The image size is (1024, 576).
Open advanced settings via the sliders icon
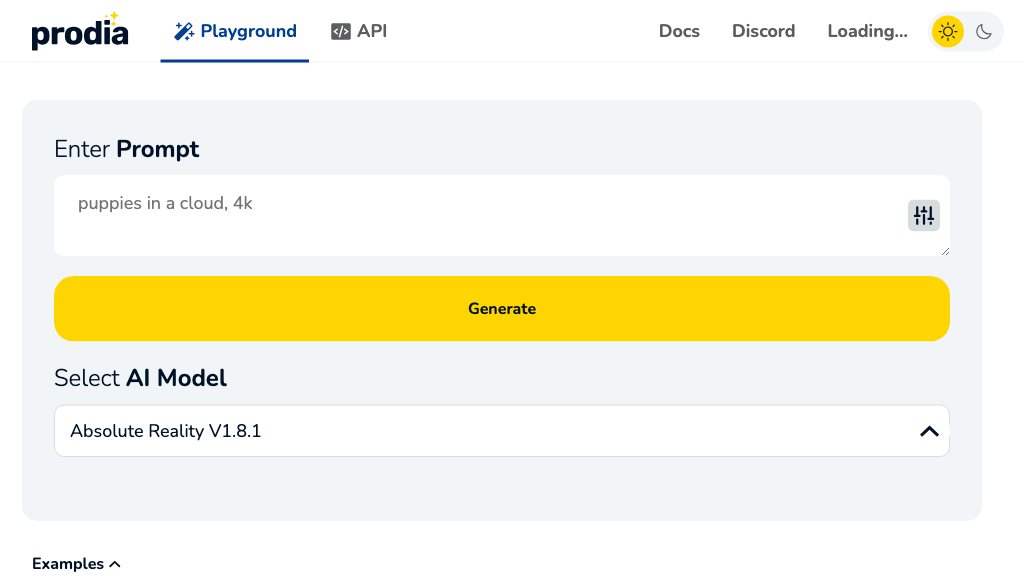923,215
